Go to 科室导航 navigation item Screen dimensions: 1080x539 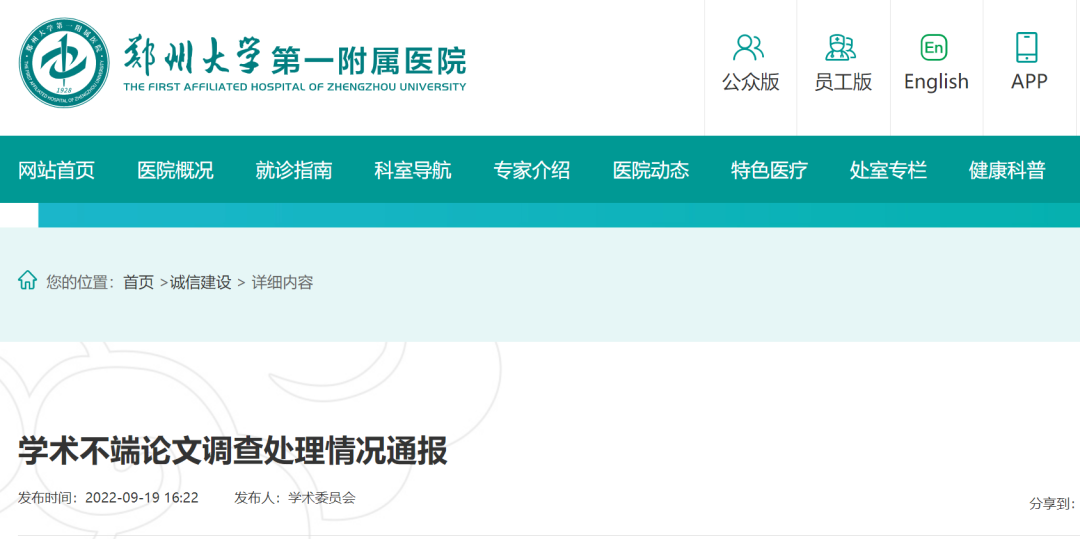click(413, 170)
